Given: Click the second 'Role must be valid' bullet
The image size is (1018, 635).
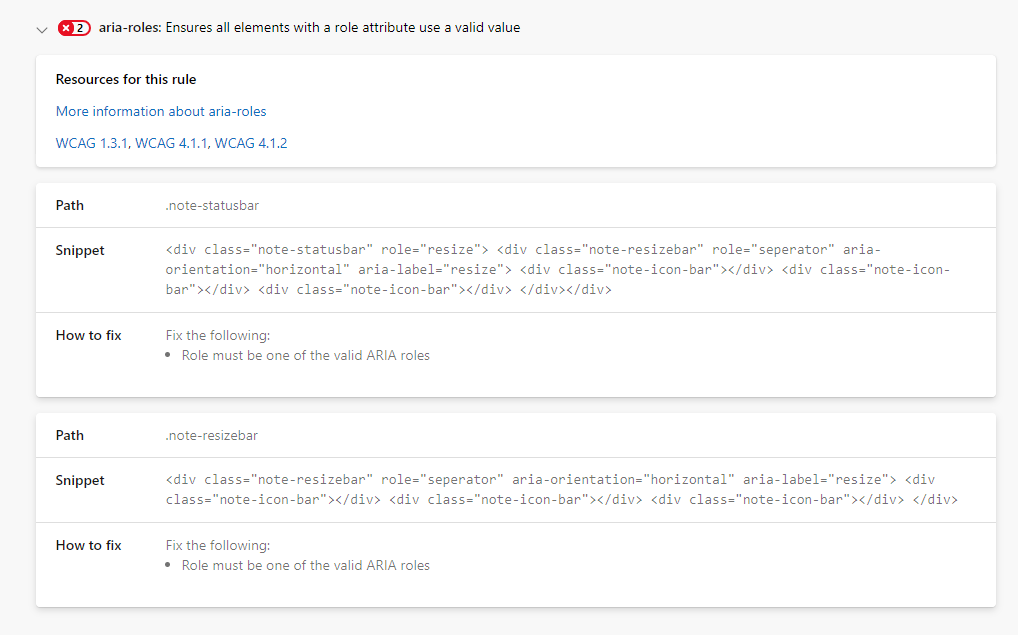Looking at the screenshot, I should (305, 565).
